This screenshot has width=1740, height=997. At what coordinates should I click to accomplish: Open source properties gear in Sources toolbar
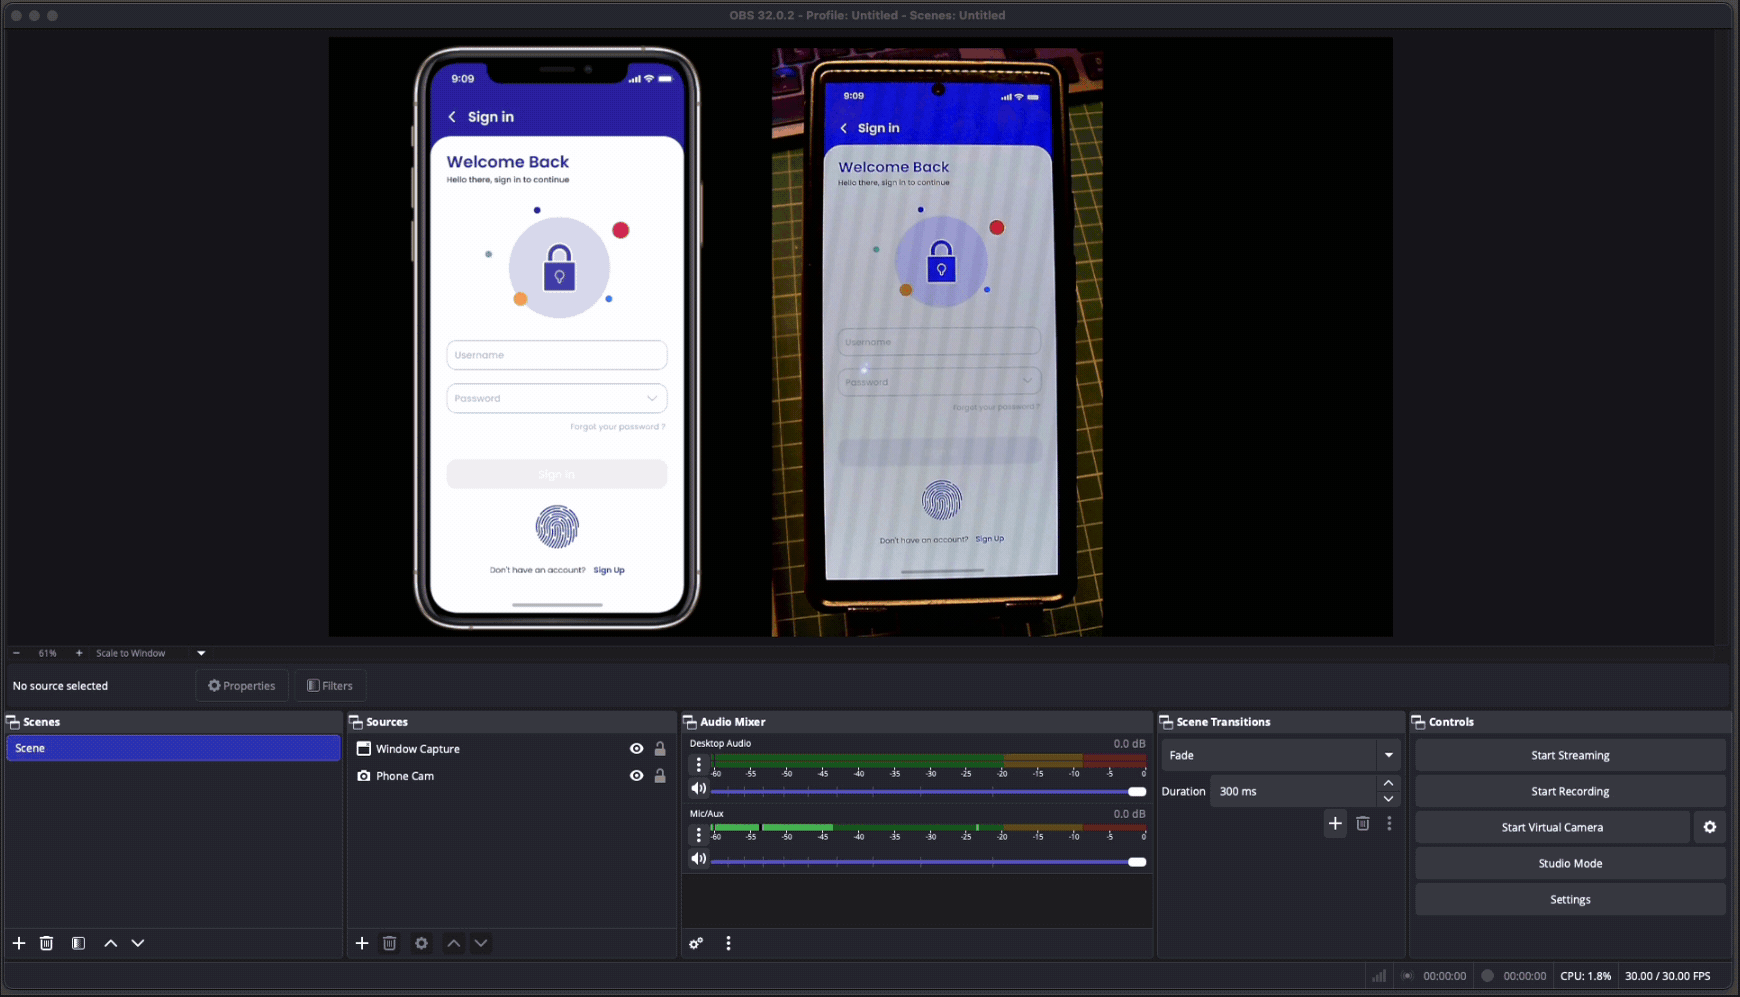(422, 943)
